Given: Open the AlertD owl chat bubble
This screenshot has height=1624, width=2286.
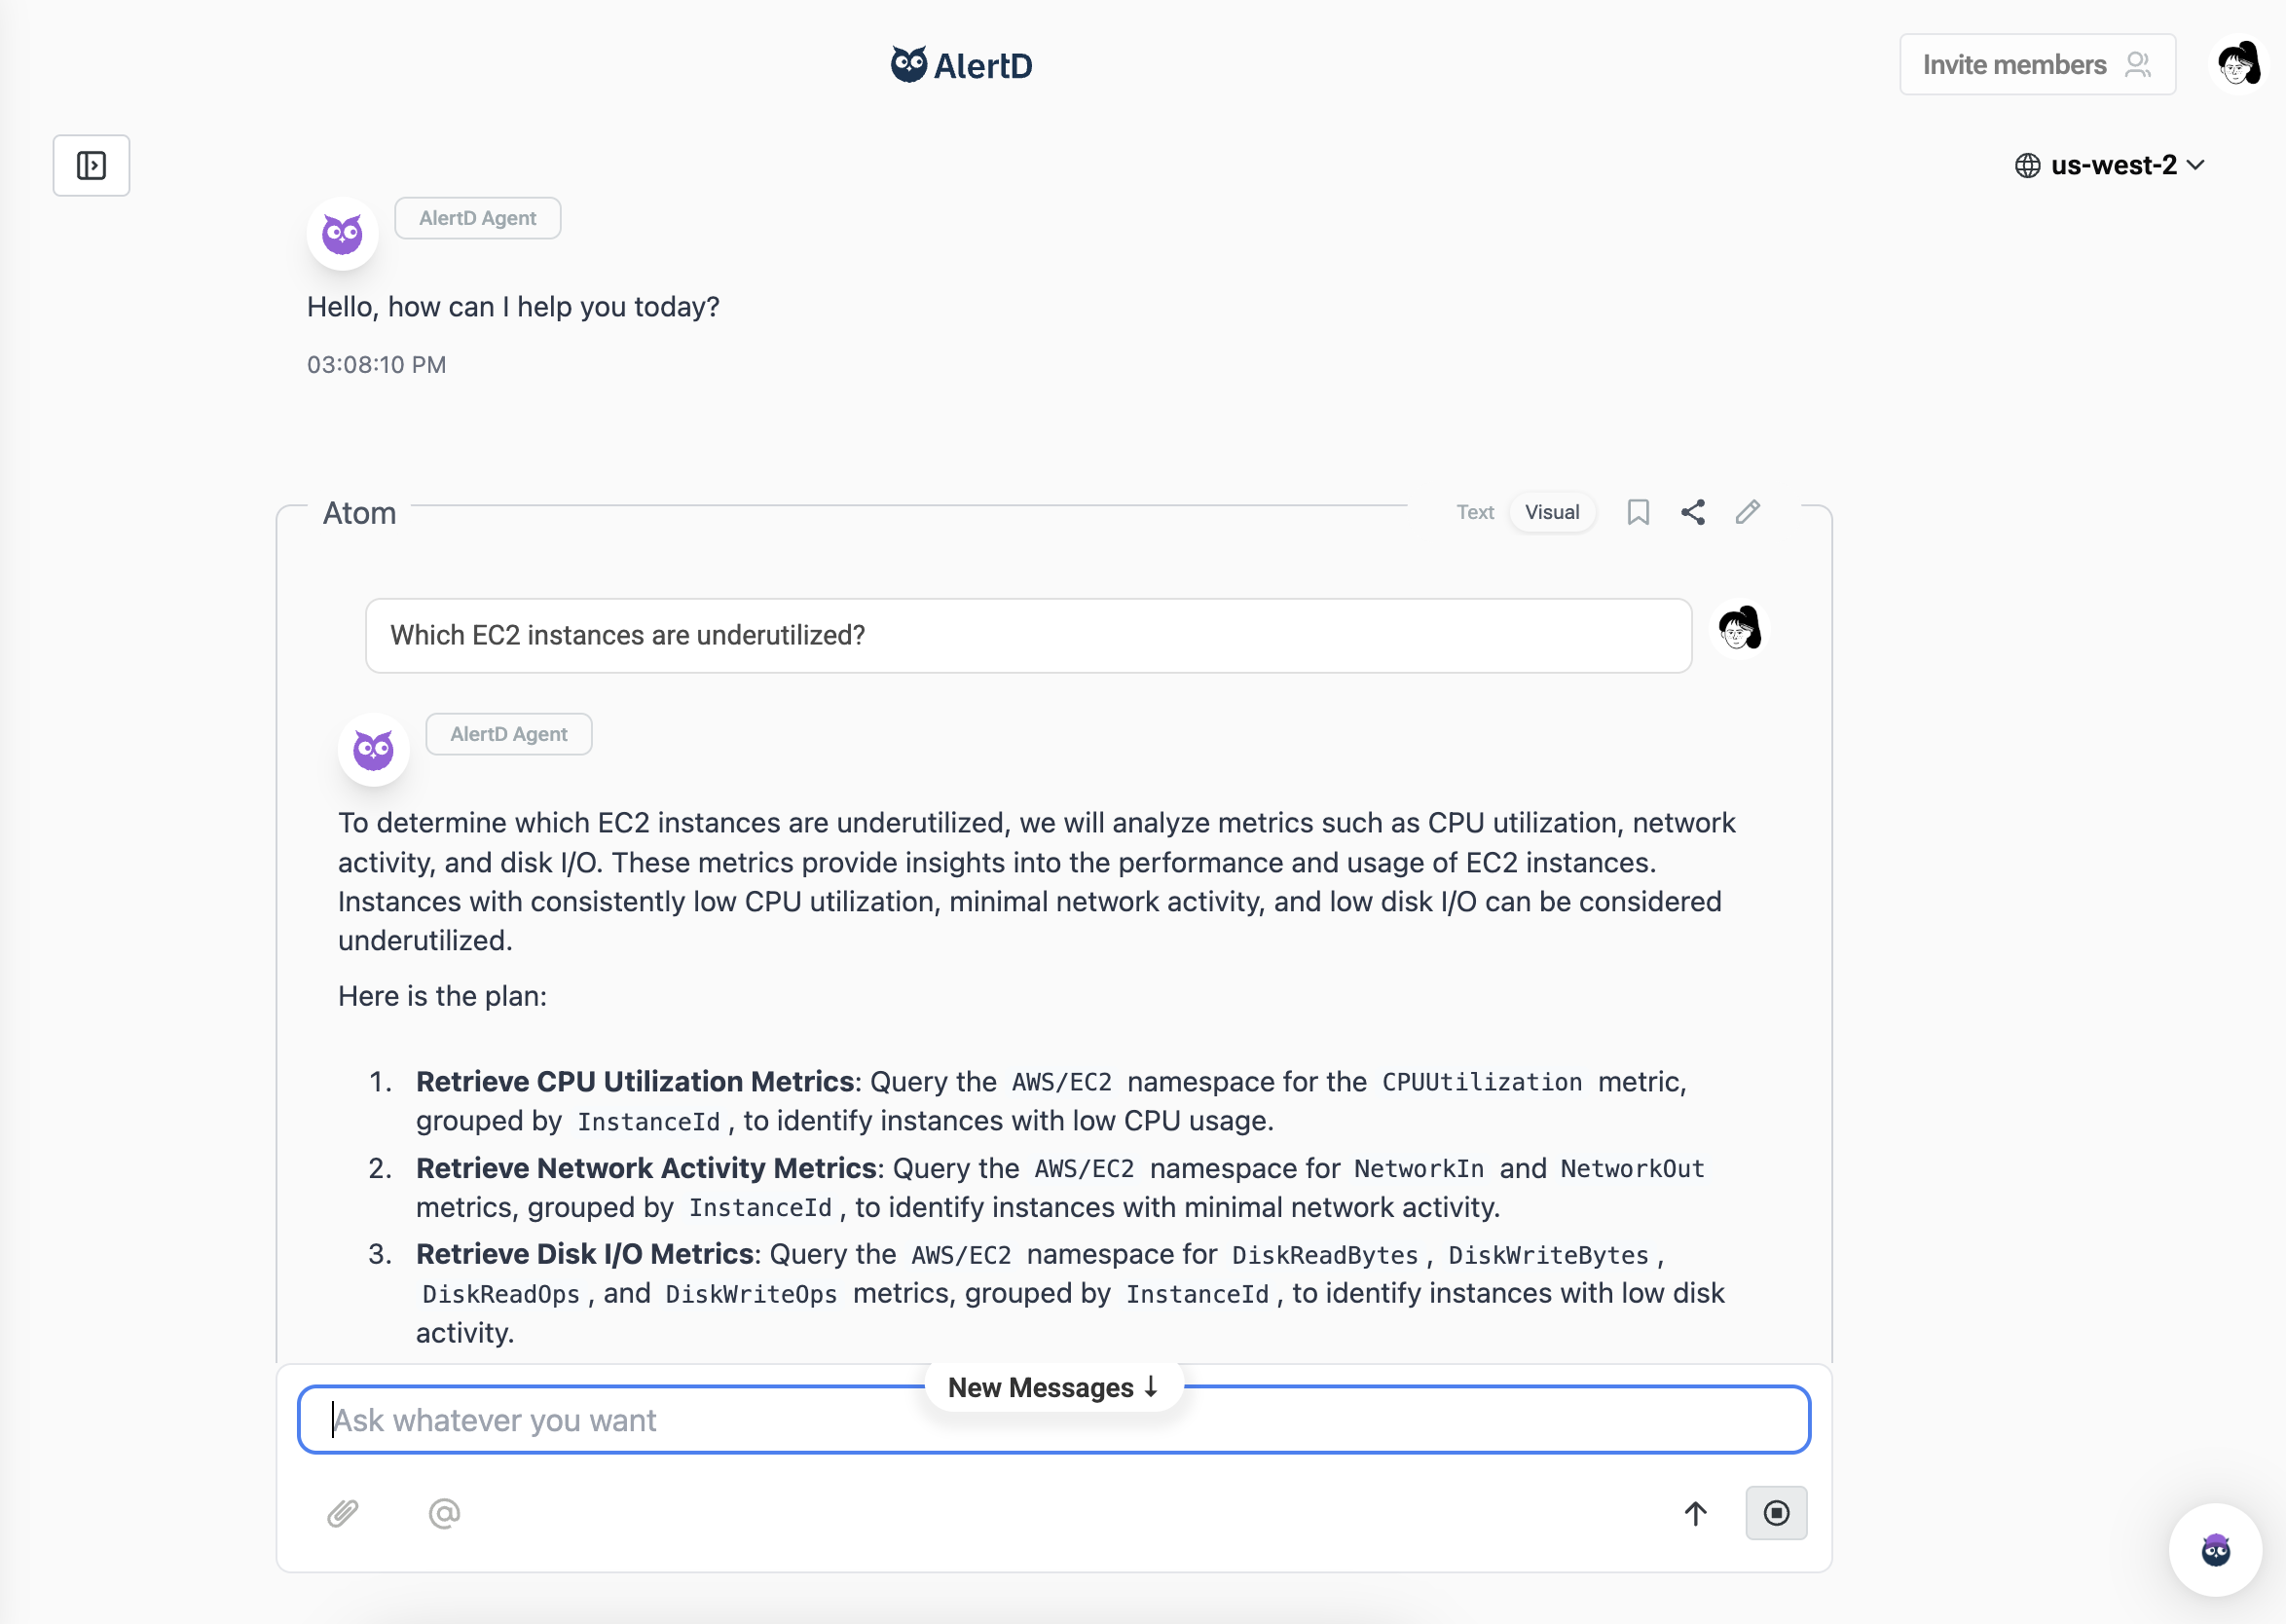Looking at the screenshot, I should coord(2216,1548).
